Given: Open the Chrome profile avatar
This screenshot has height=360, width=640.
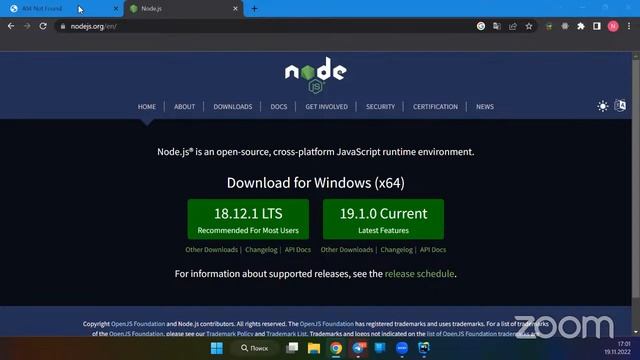Looking at the screenshot, I should click(x=613, y=26).
